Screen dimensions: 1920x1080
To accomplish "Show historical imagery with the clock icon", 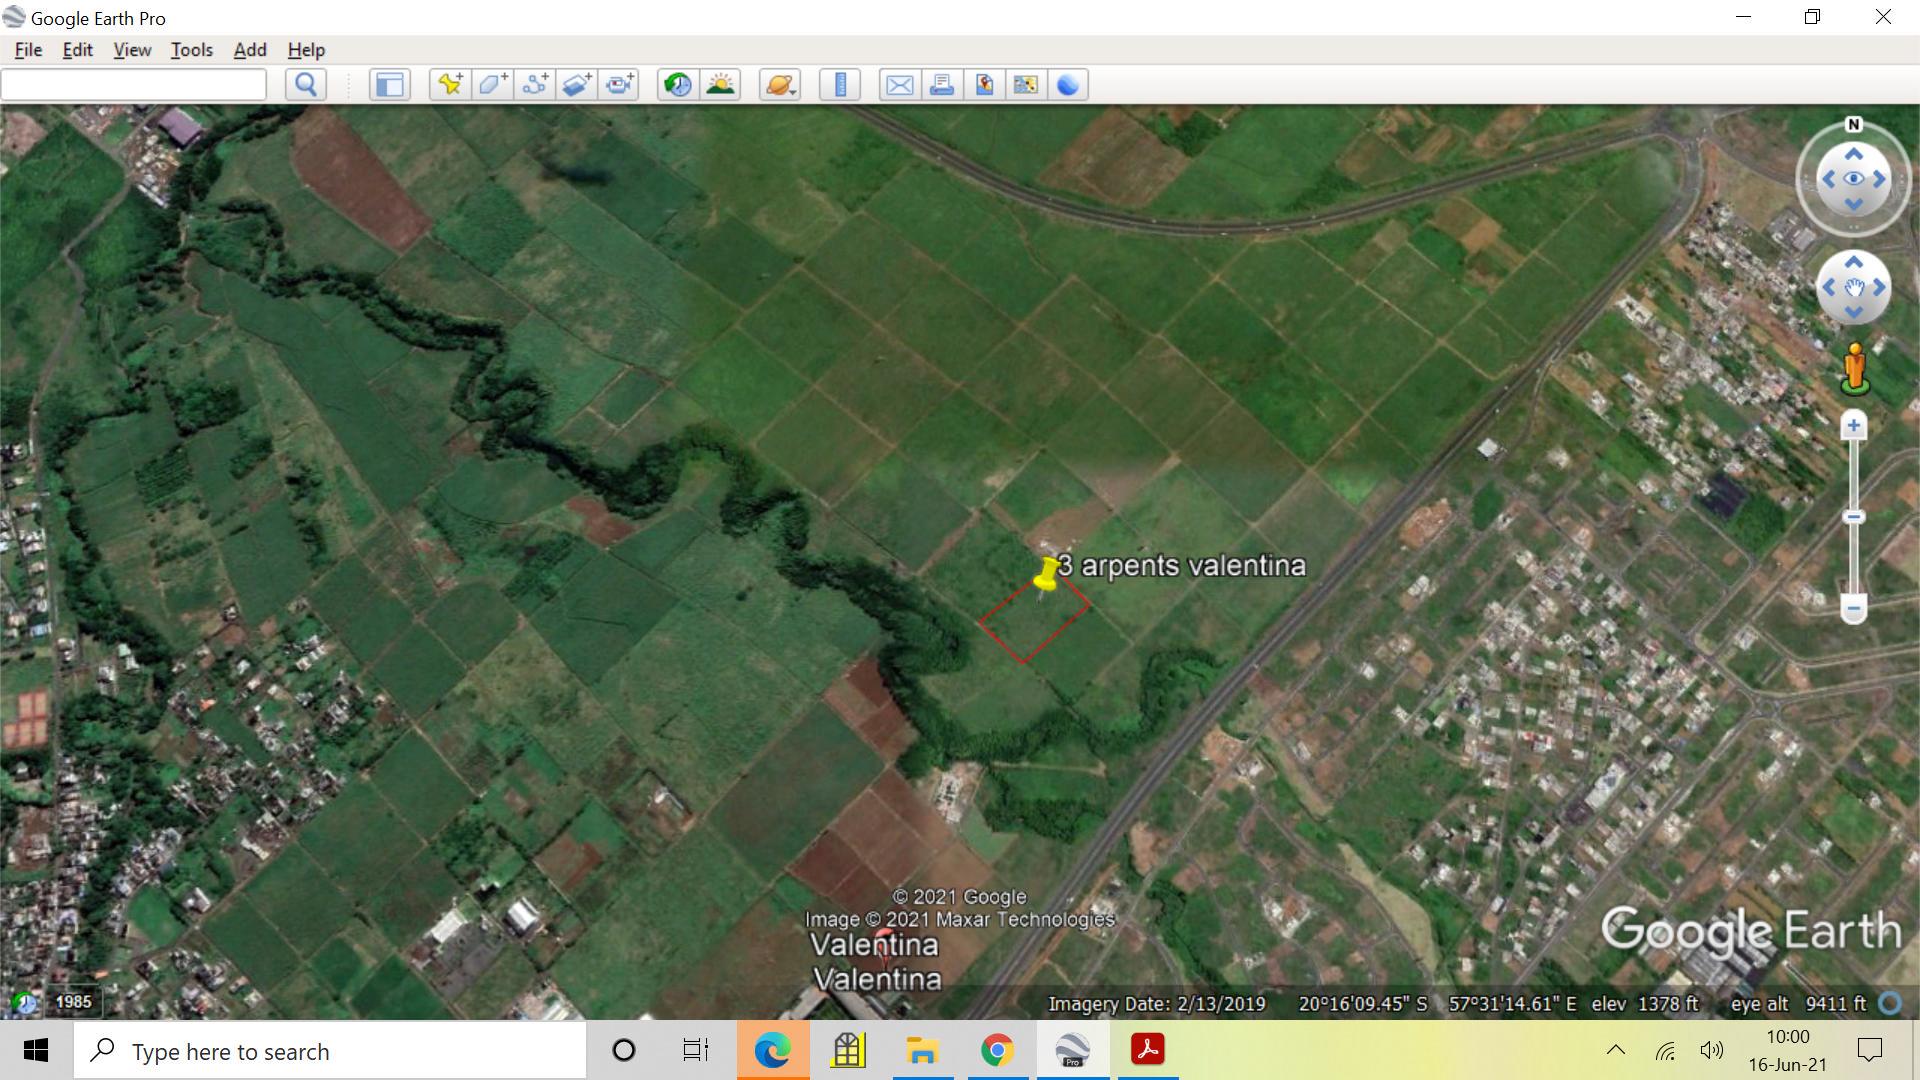I will [x=678, y=85].
